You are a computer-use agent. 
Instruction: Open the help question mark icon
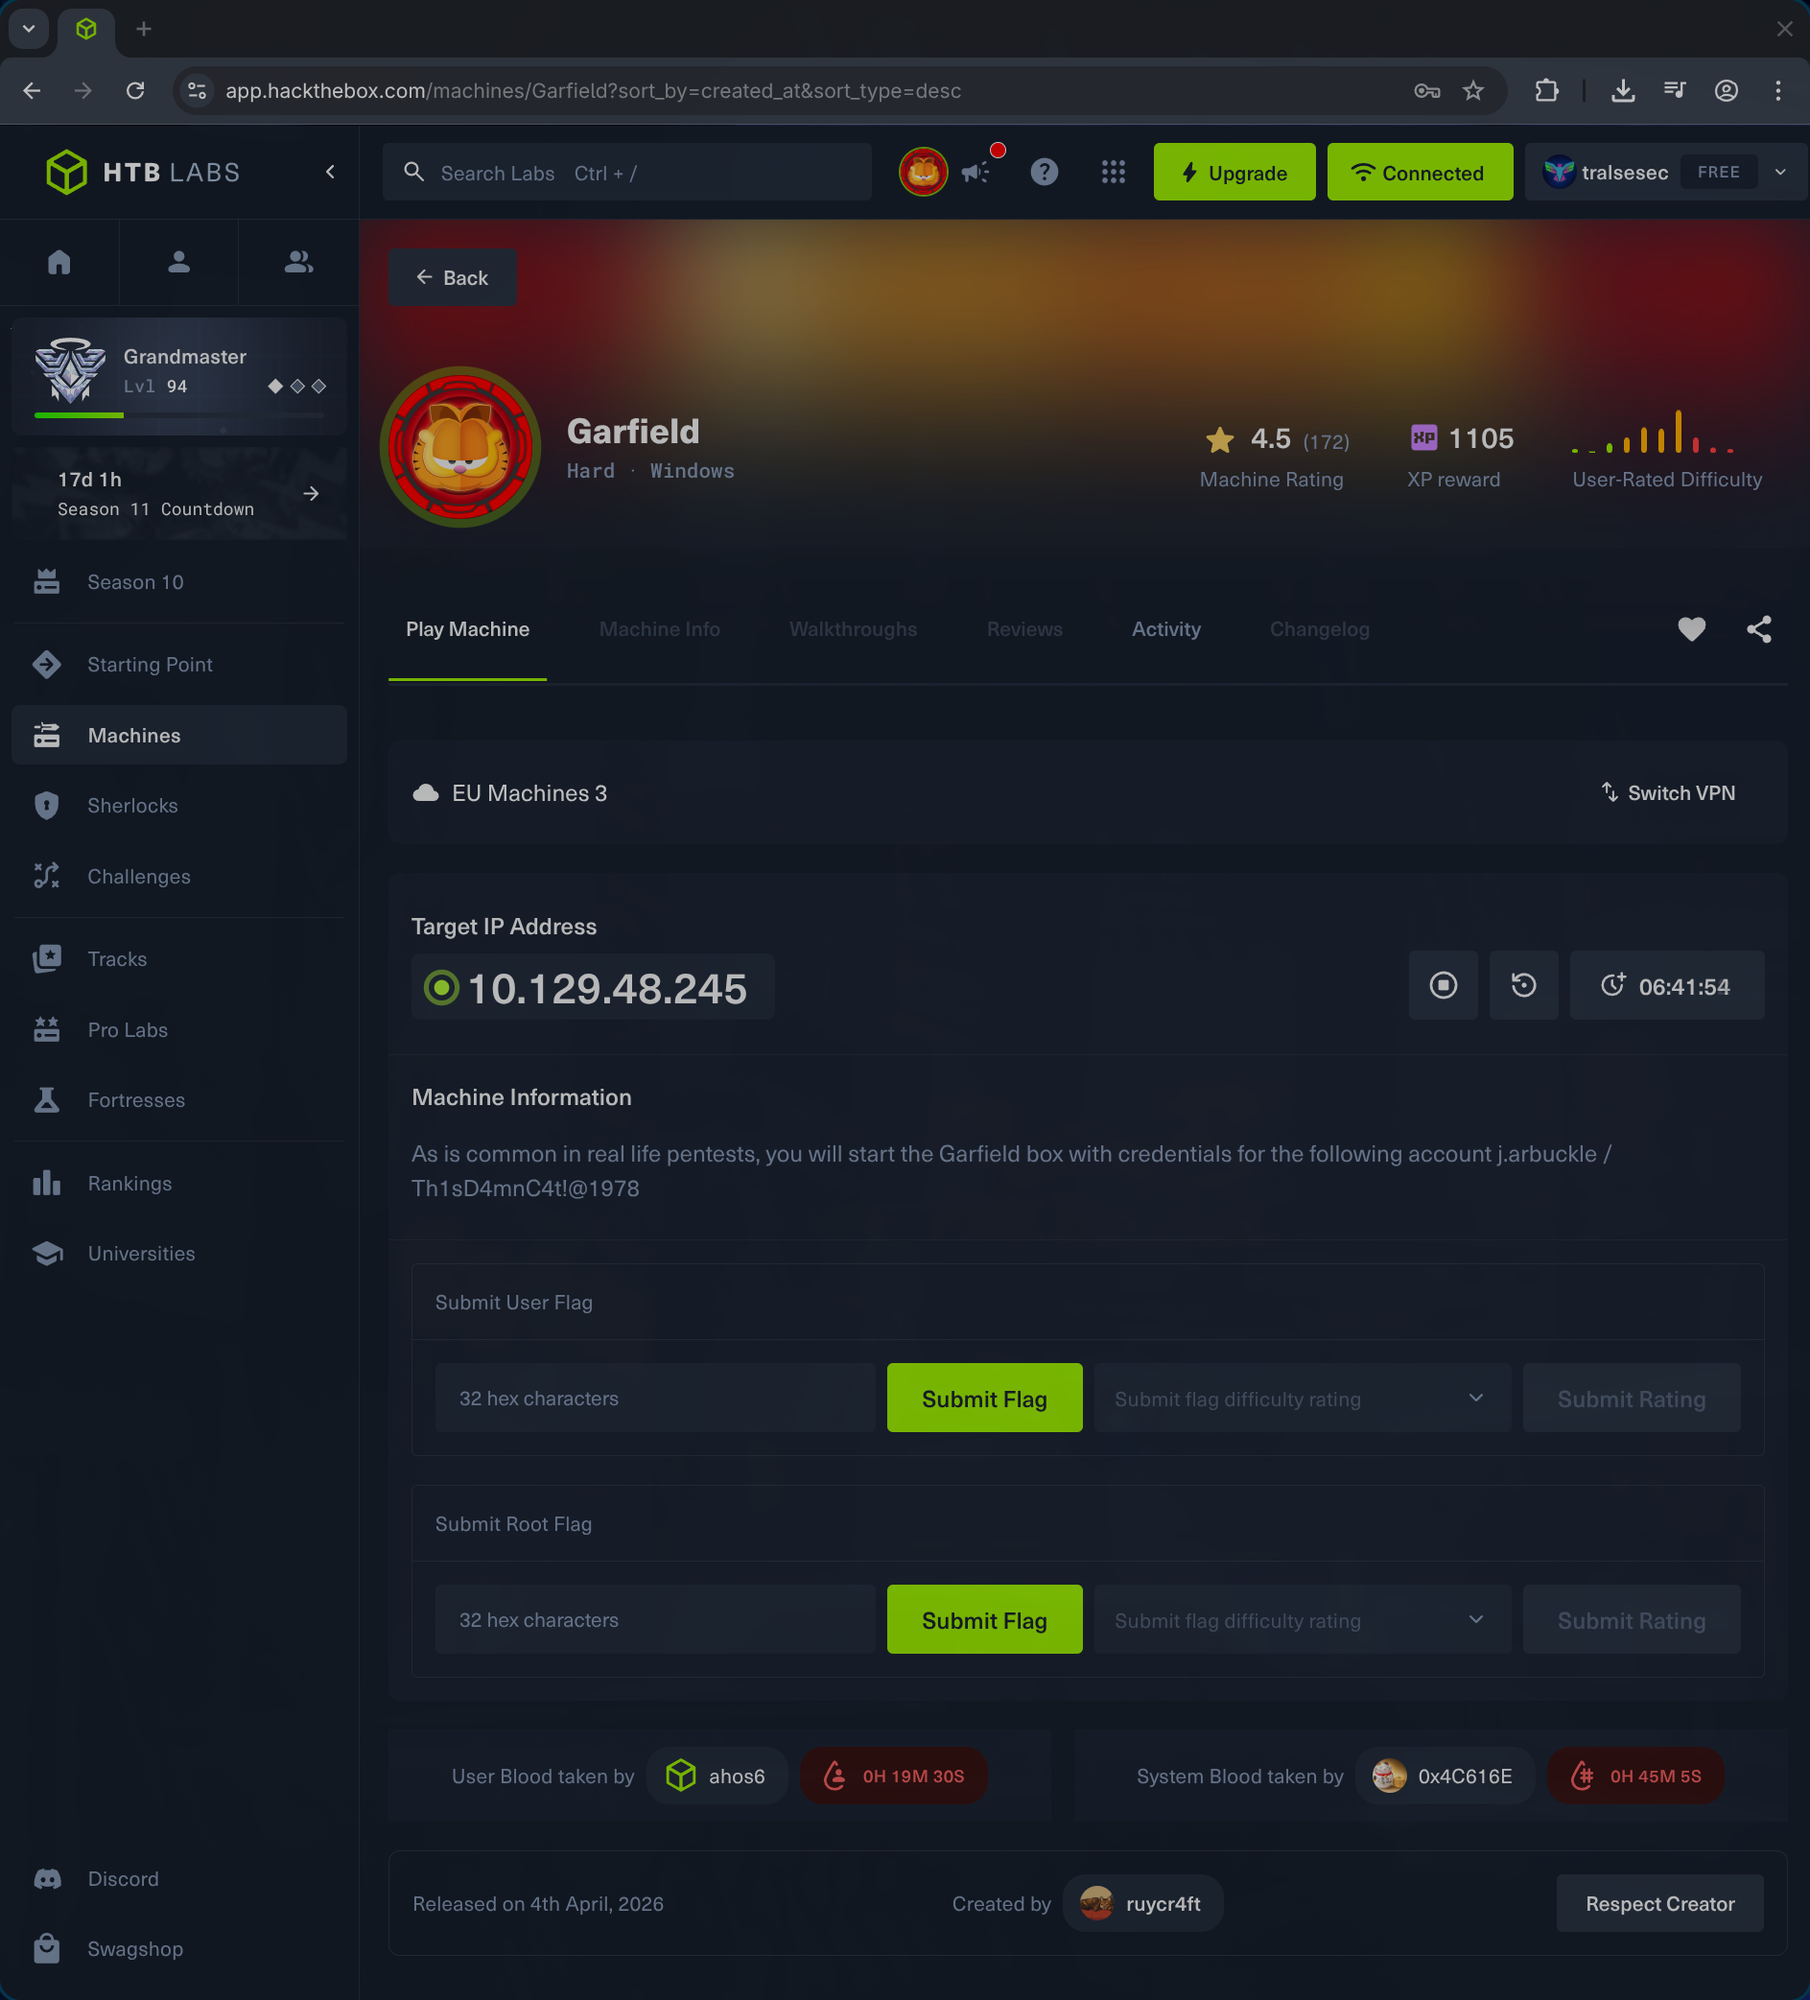(1044, 172)
